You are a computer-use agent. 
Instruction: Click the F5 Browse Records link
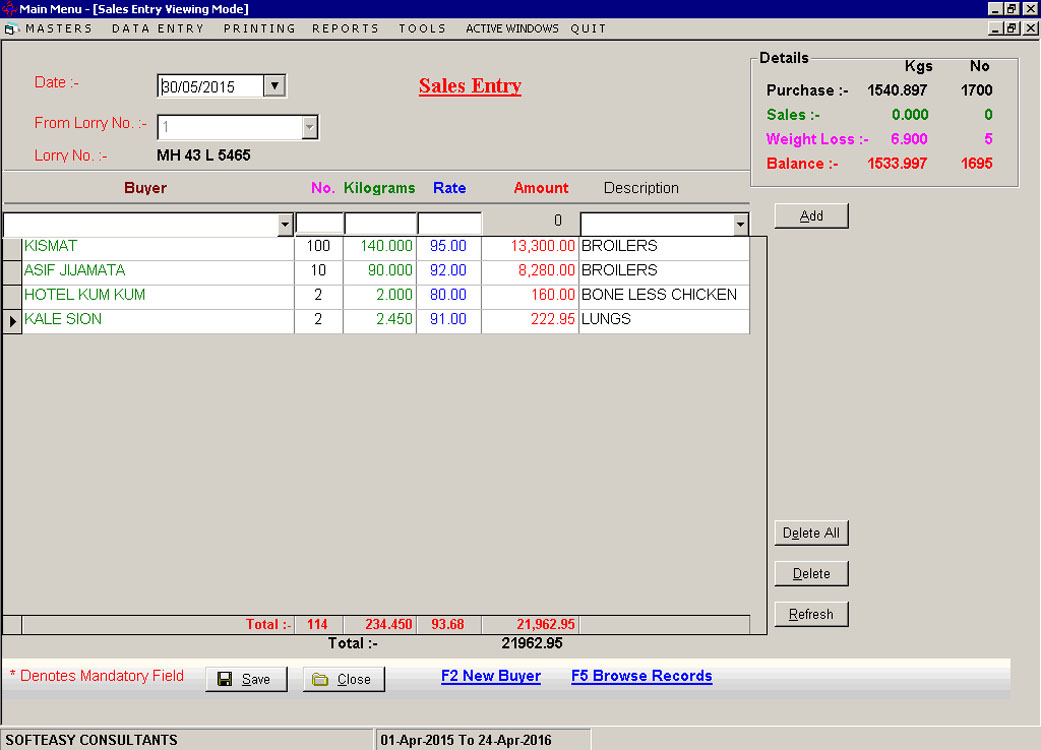(641, 676)
